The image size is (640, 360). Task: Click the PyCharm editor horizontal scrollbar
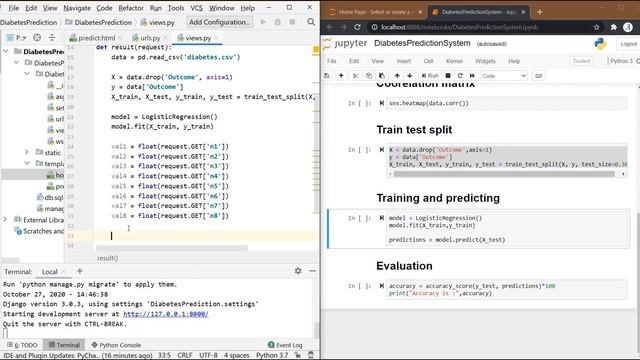pyautogui.click(x=172, y=248)
